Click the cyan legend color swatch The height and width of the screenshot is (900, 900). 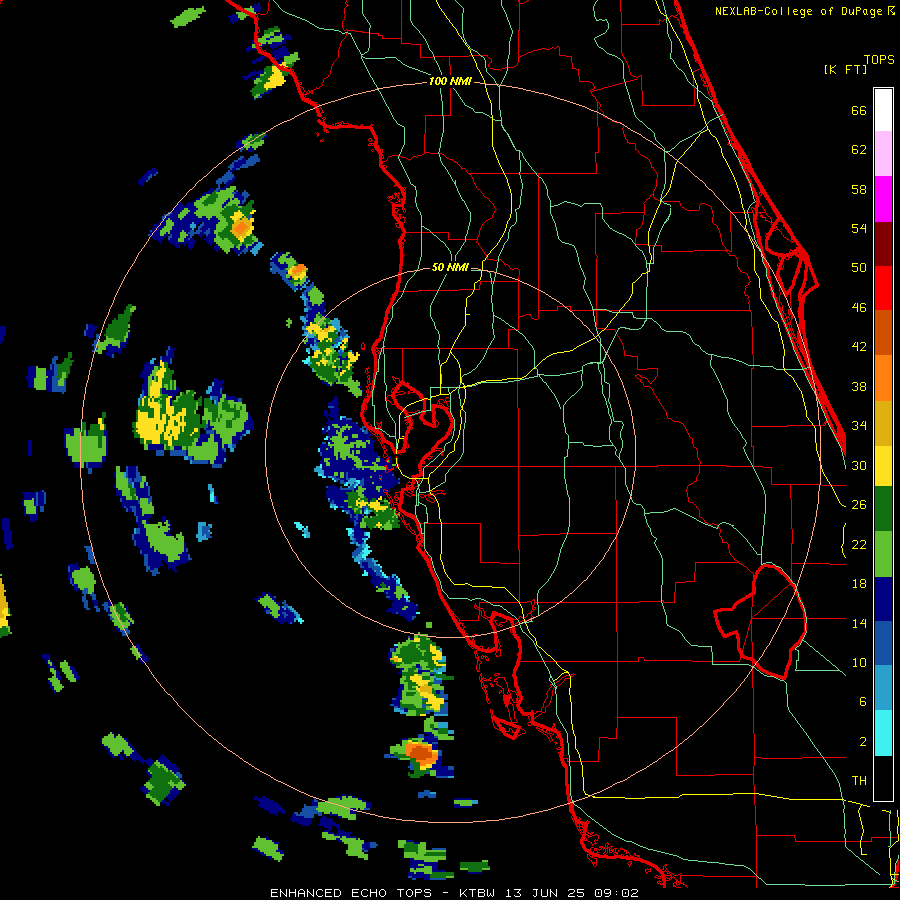883,734
